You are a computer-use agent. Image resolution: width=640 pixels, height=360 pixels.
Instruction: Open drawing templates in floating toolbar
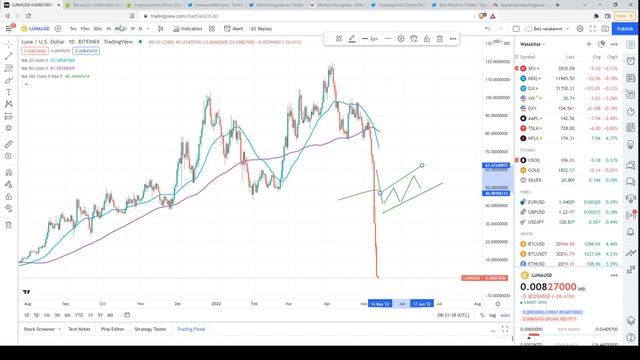(x=339, y=39)
